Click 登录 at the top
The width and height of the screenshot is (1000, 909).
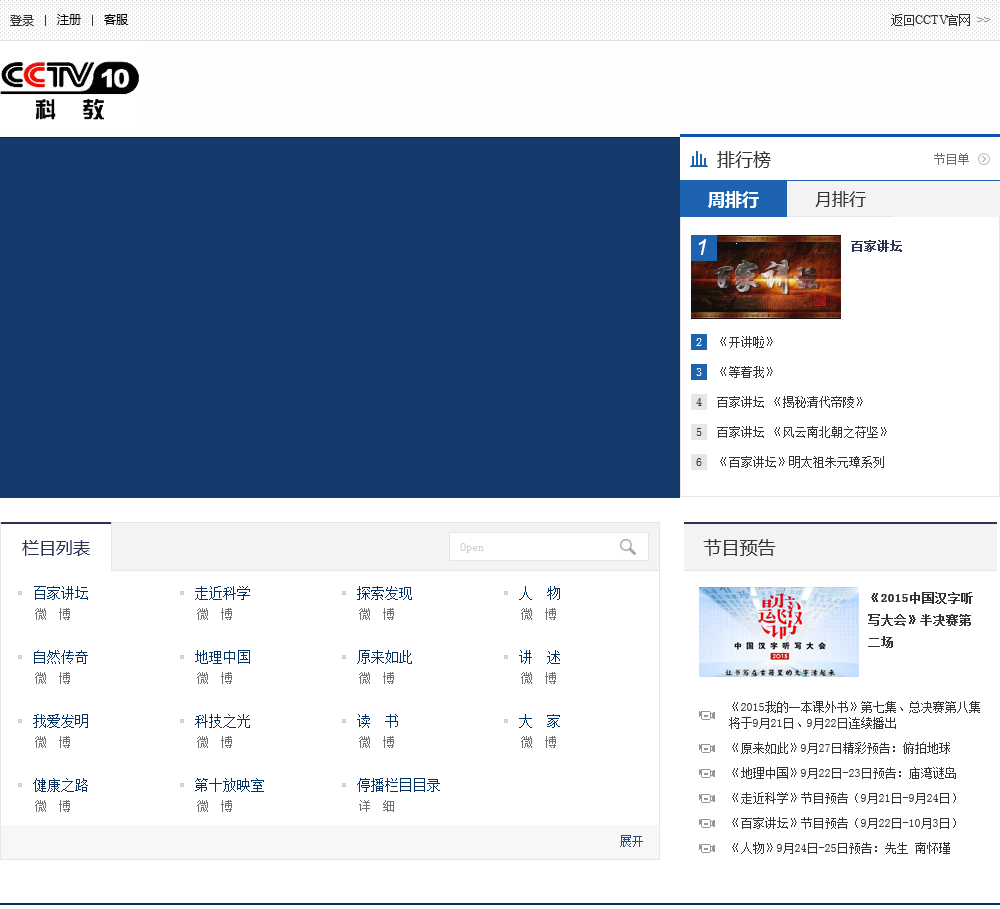click(22, 20)
